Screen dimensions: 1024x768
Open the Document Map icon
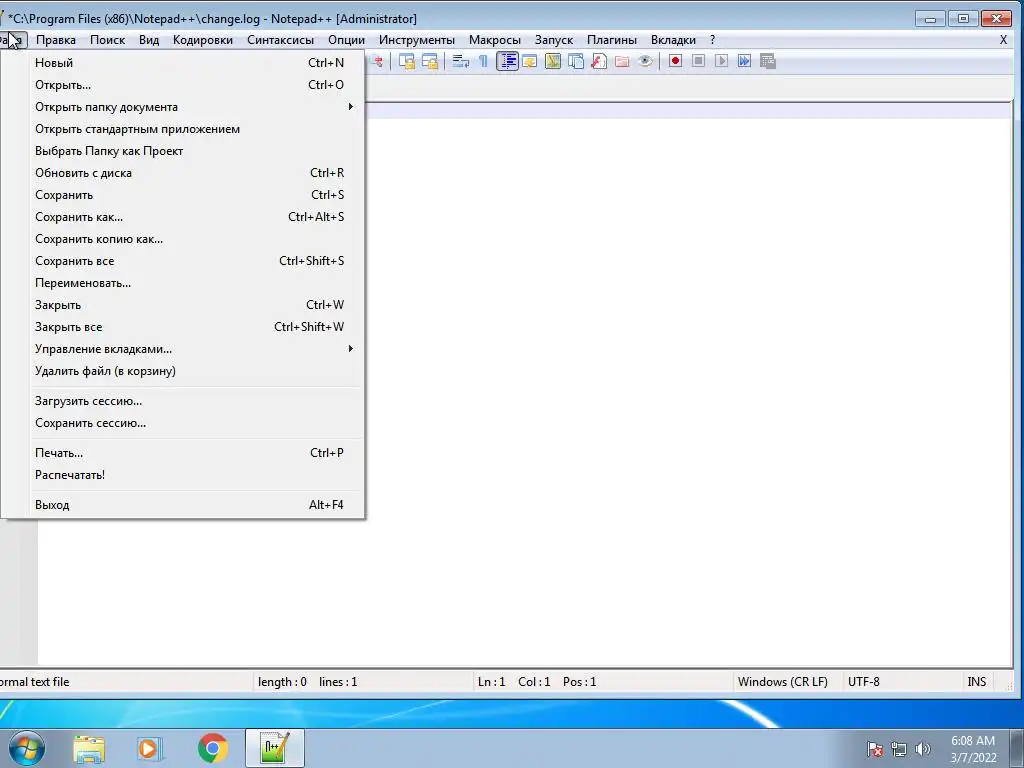(552, 61)
